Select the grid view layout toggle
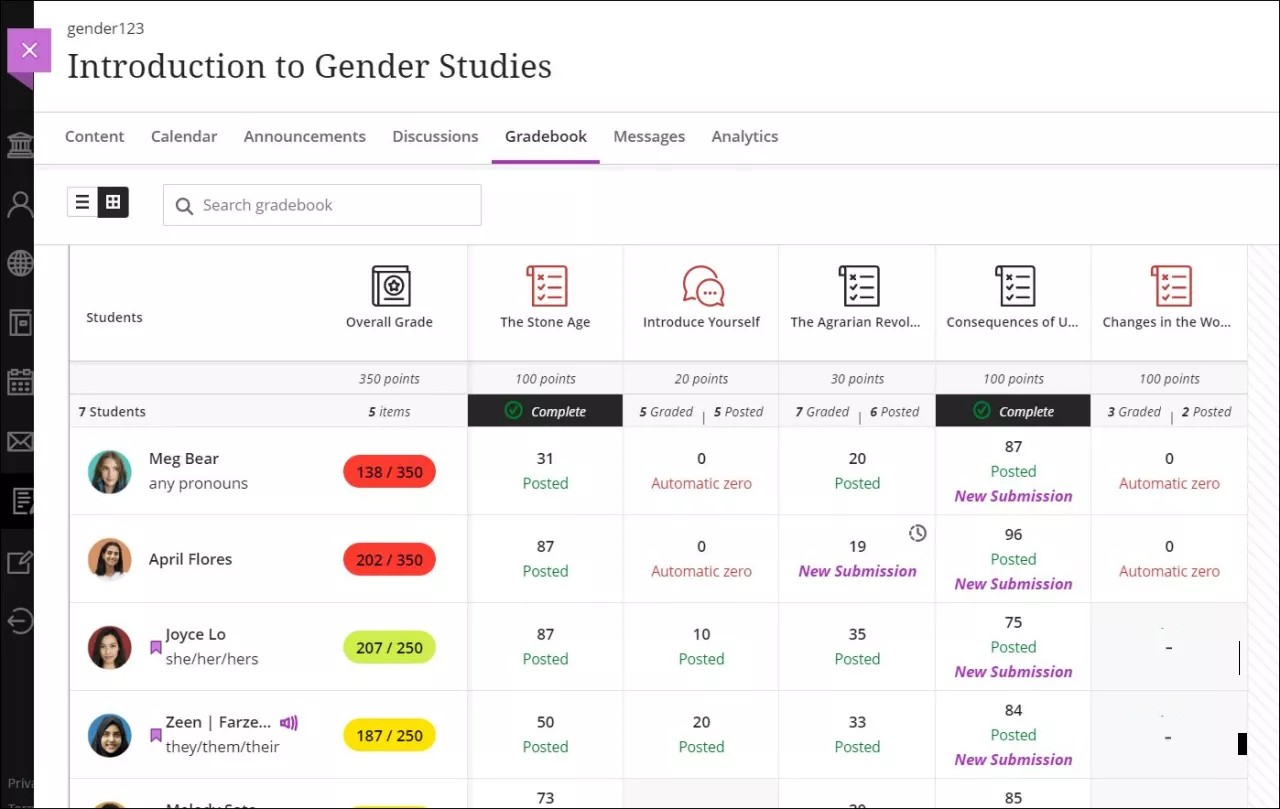Screen dimensions: 1280x809 113,201
